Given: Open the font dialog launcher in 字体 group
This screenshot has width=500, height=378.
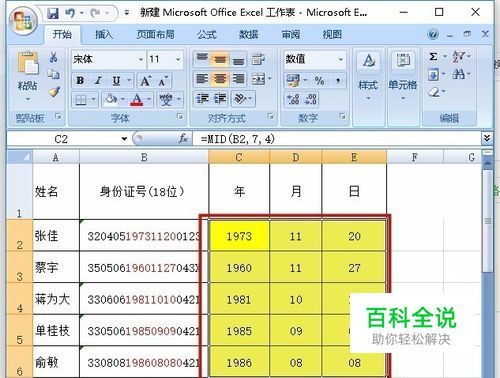Looking at the screenshot, I should [x=180, y=116].
